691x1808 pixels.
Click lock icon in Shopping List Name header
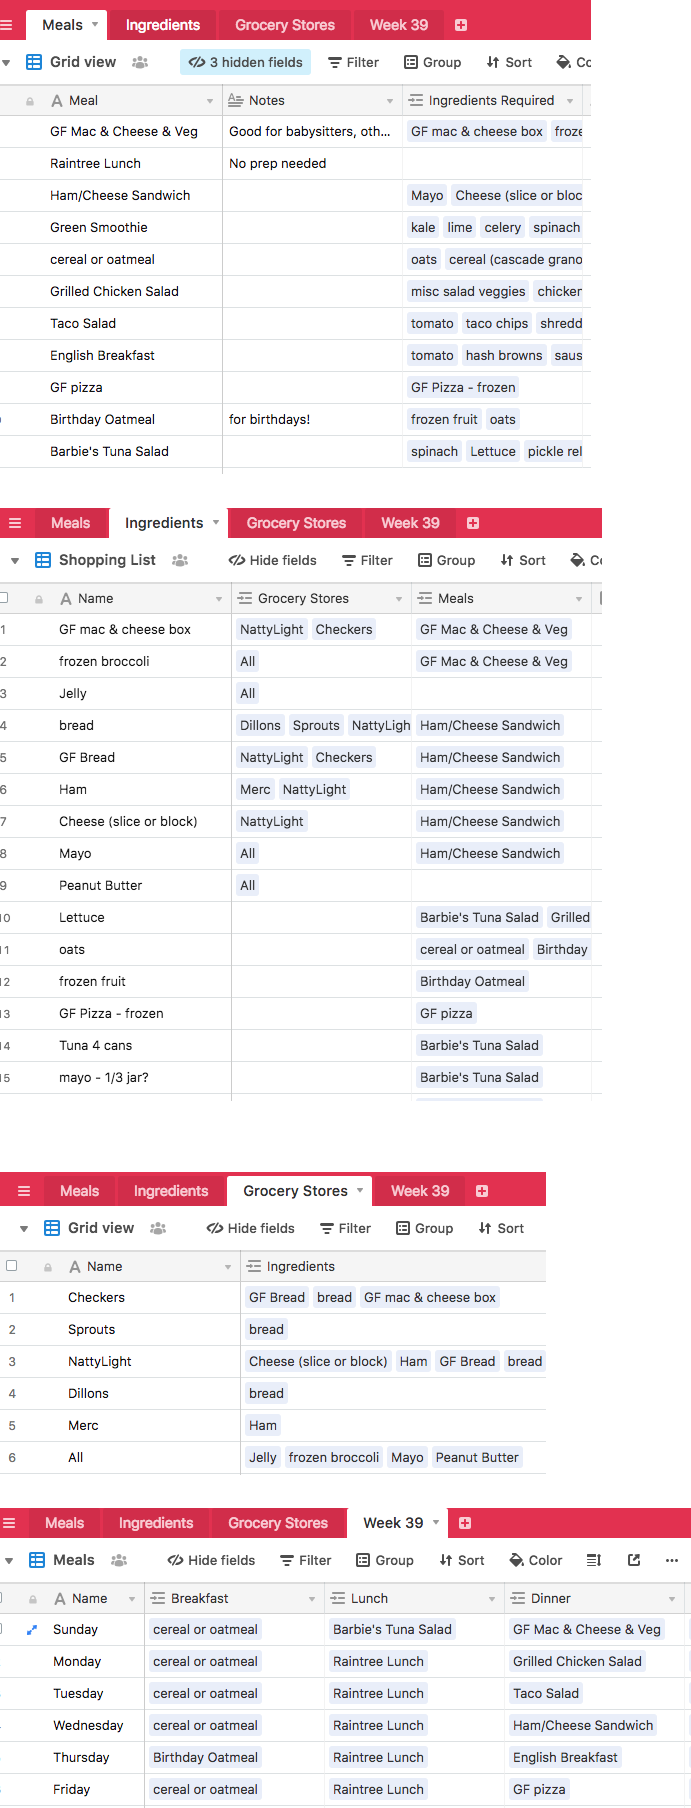[x=39, y=599]
